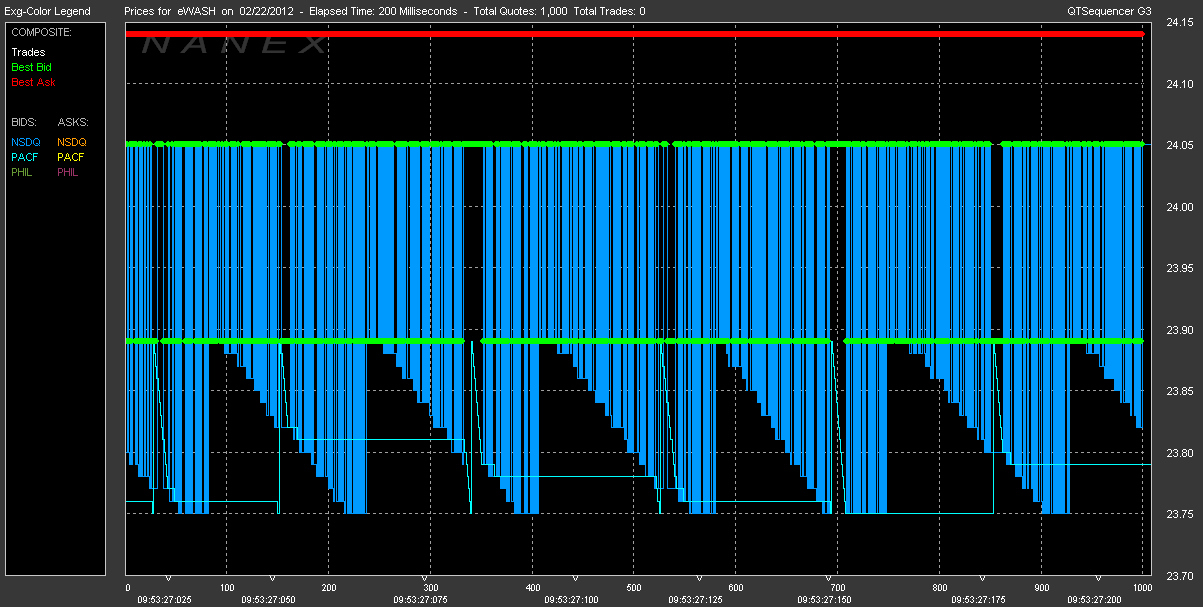
Task: Select NSDQ under the BIDS column
Action: click(26, 142)
